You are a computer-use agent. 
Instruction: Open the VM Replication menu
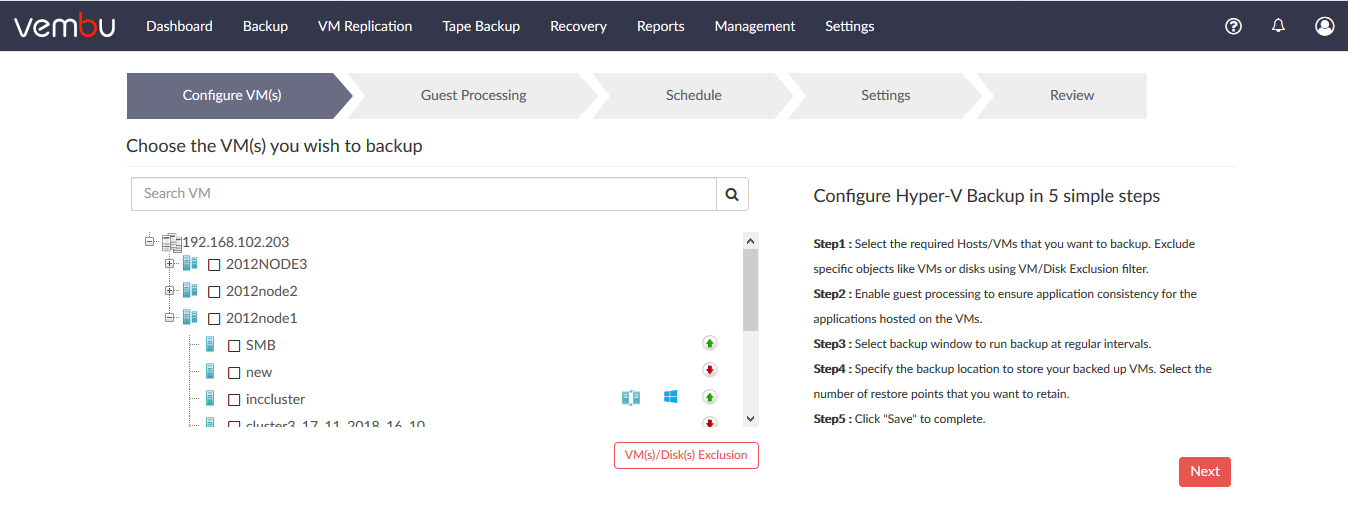coord(365,26)
